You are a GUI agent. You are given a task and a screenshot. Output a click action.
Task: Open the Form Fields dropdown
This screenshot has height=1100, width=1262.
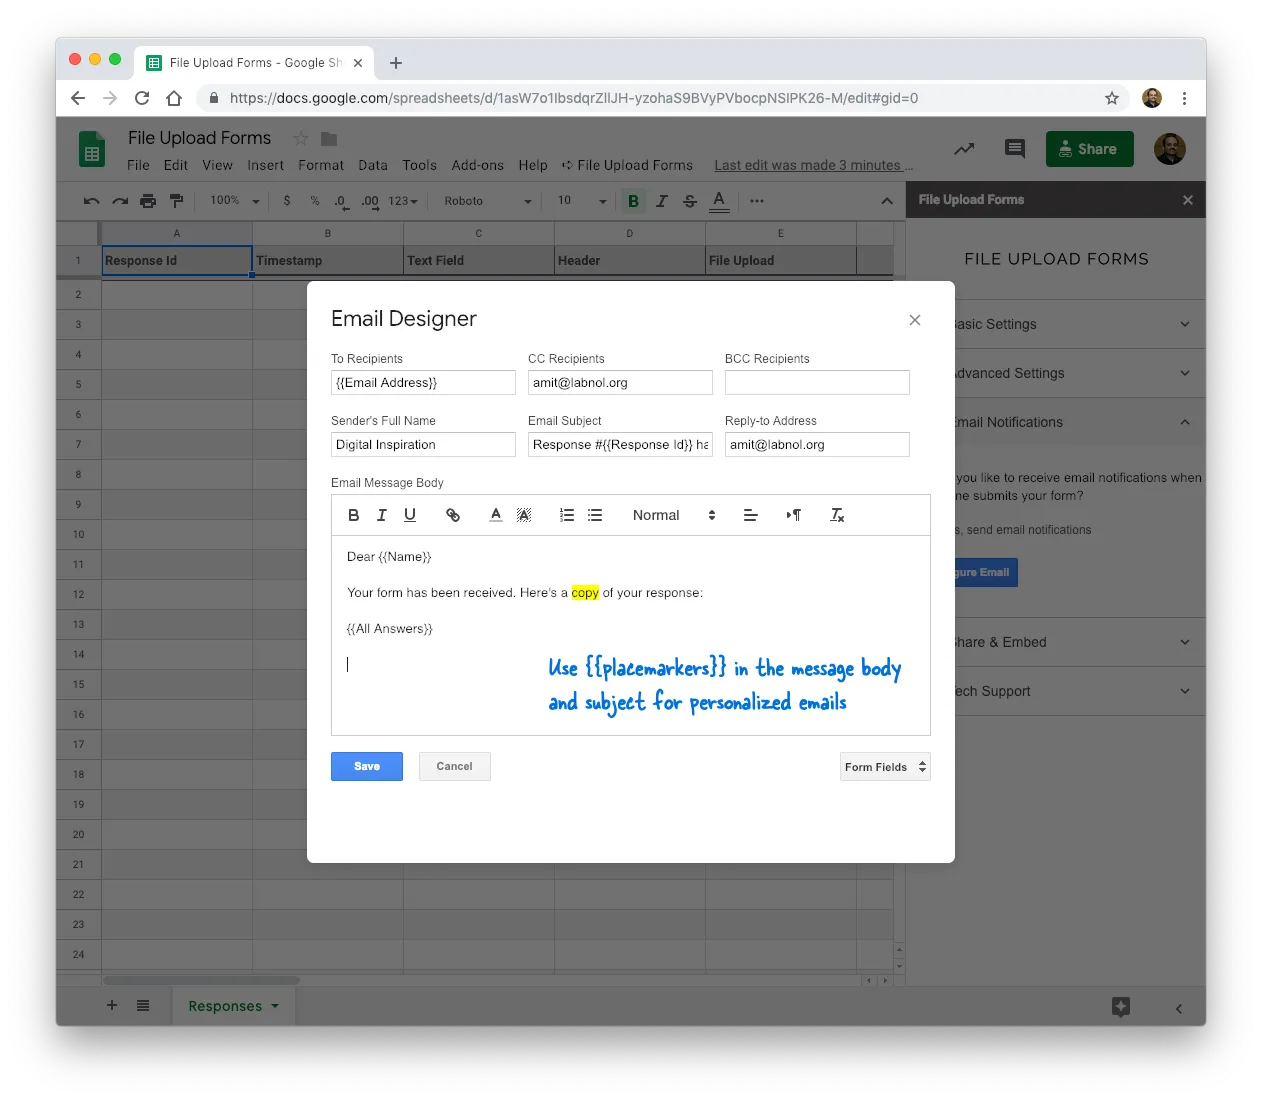(884, 766)
